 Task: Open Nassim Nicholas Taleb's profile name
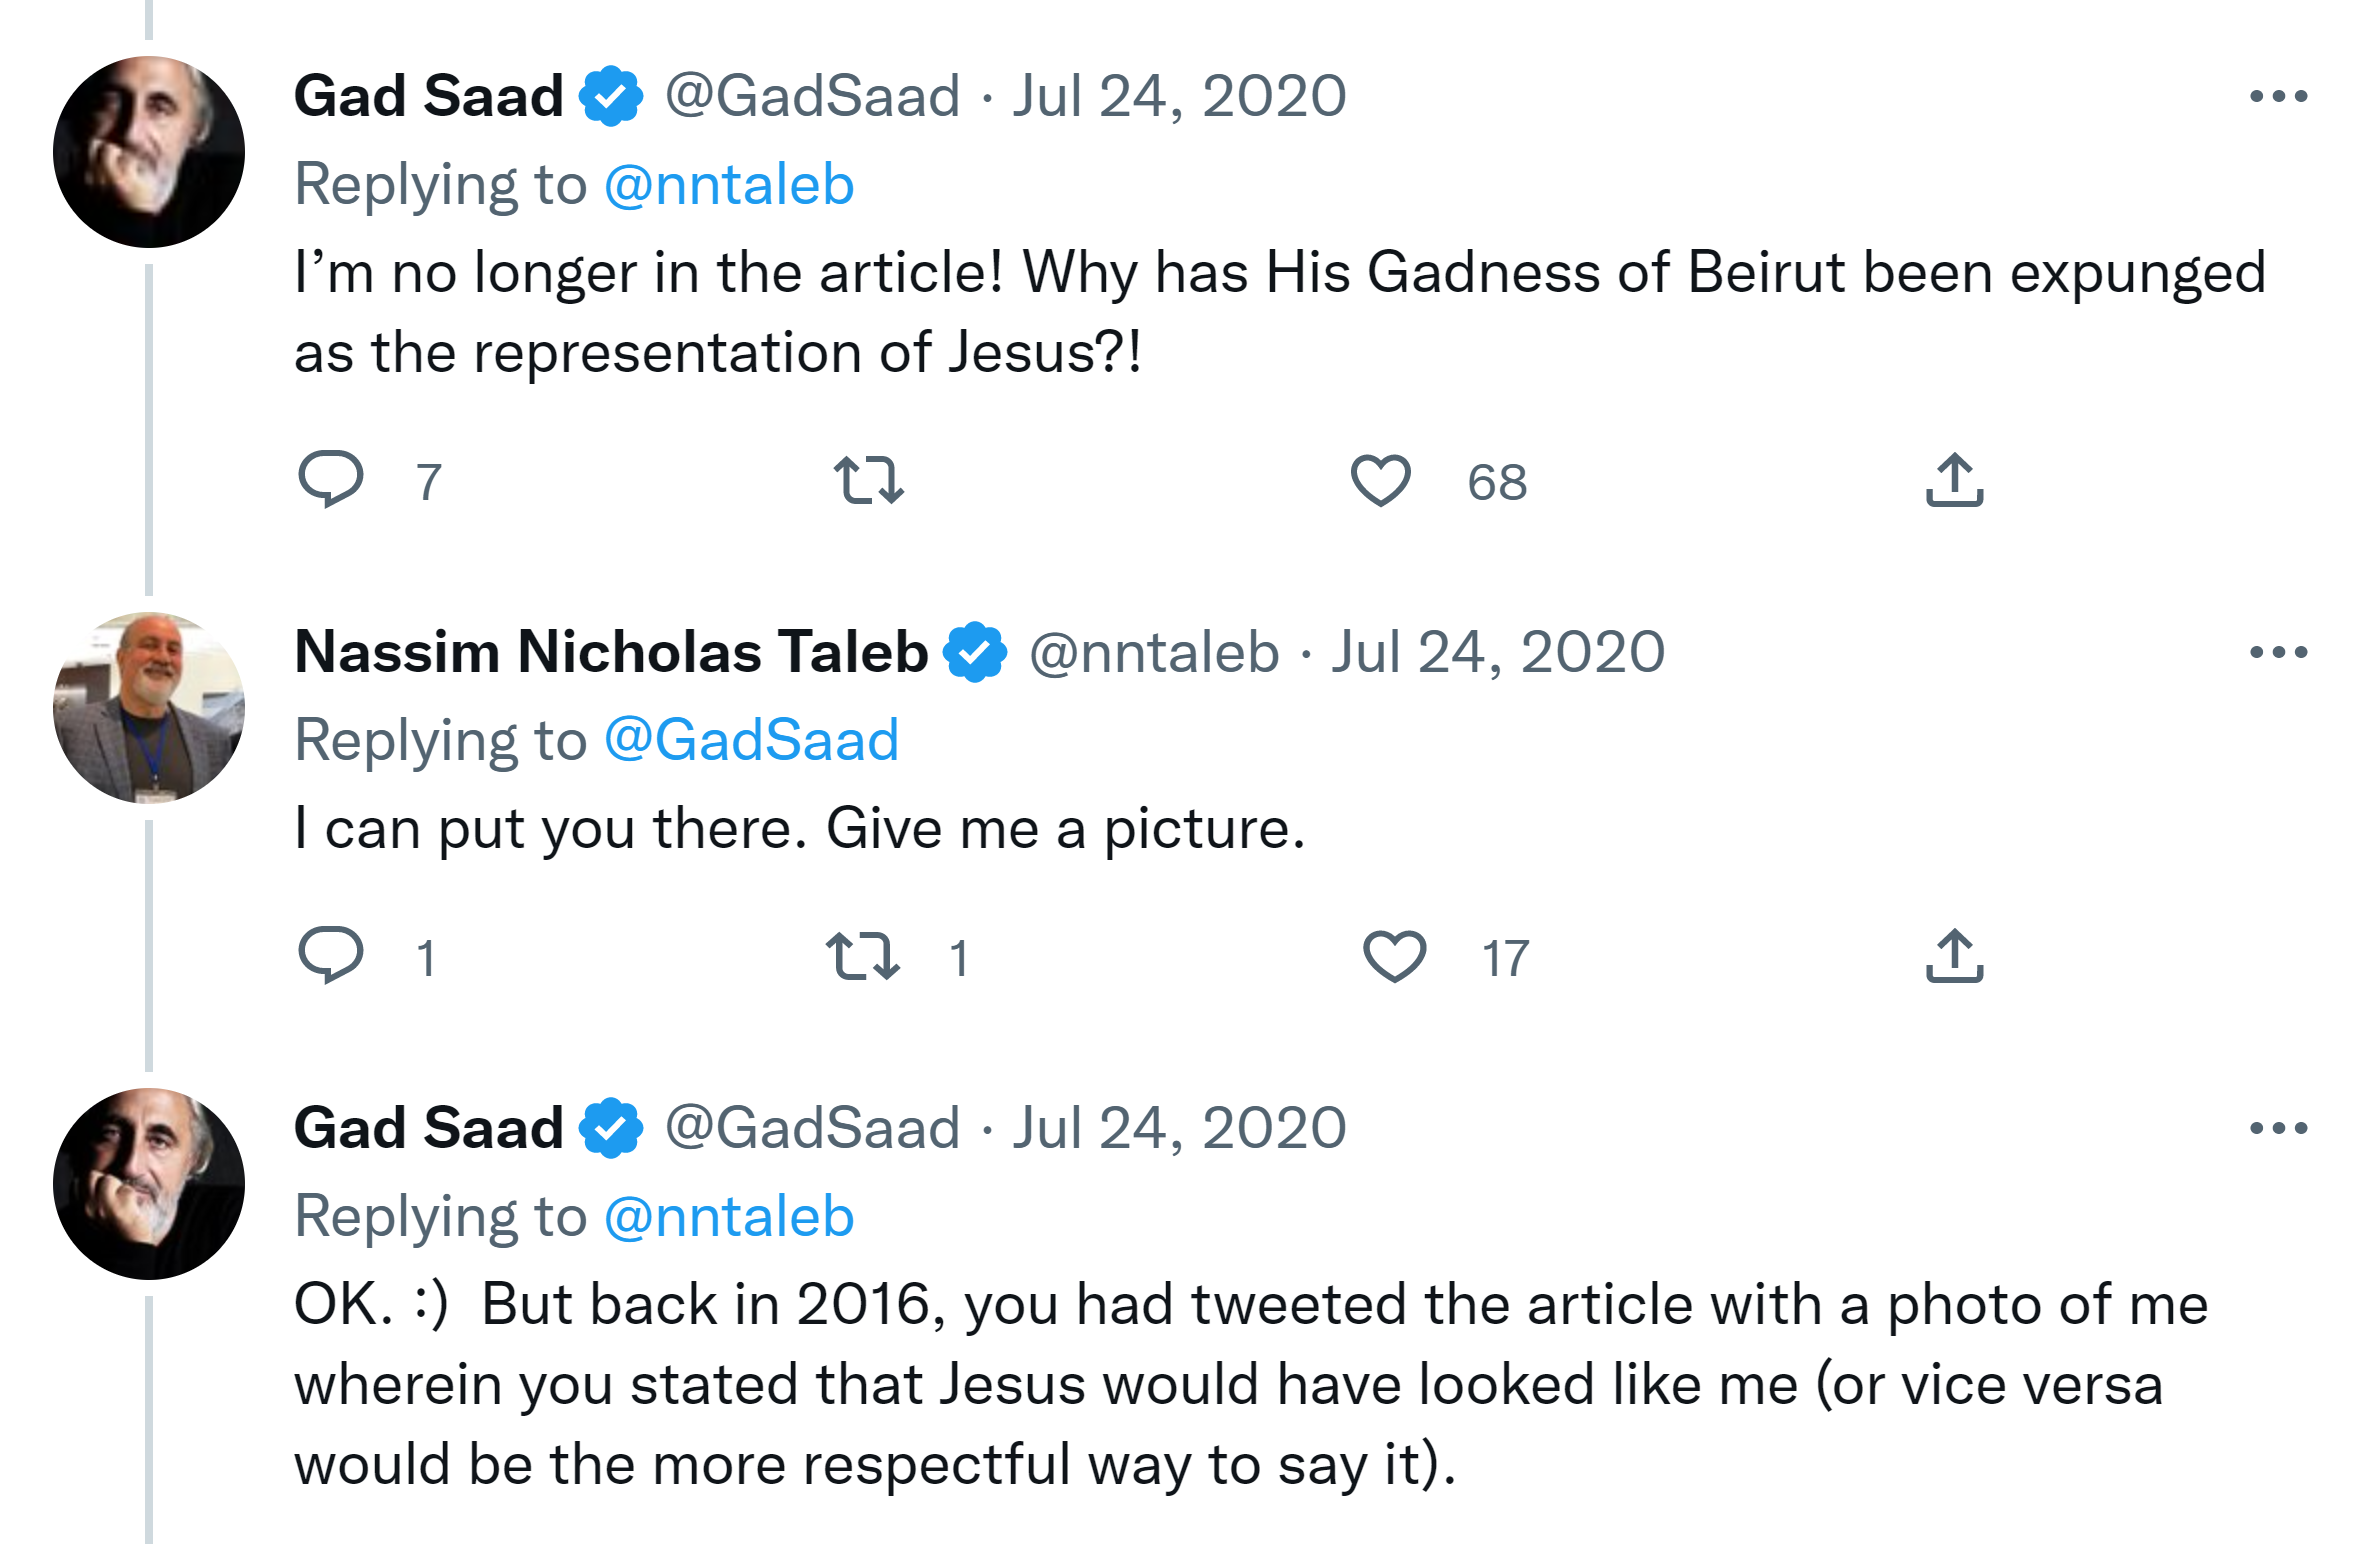click(611, 652)
